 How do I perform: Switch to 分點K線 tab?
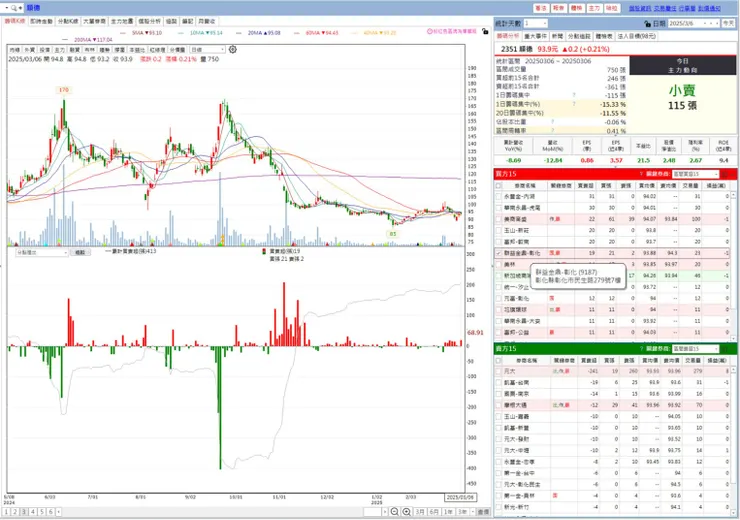click(x=68, y=21)
